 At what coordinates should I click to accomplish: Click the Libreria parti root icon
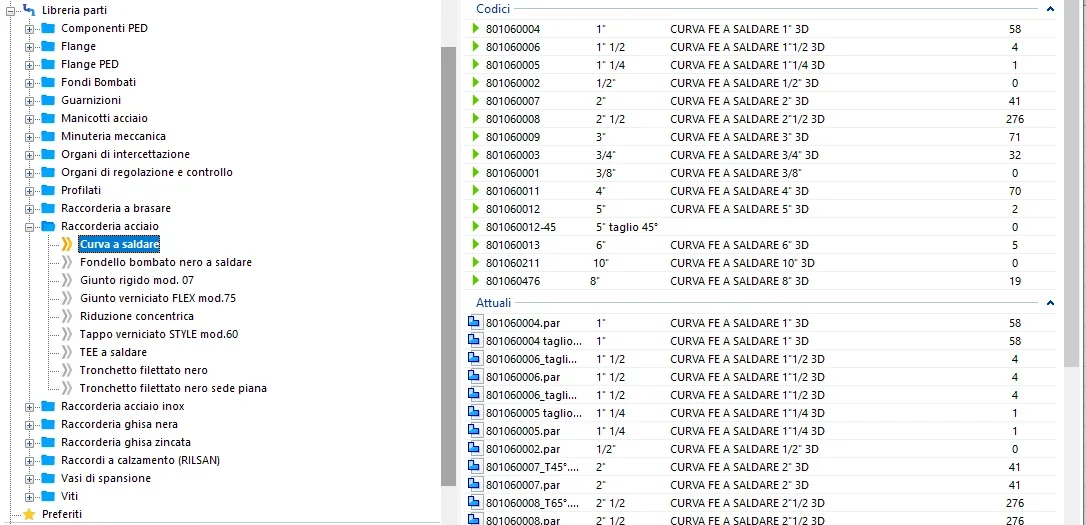29,10
